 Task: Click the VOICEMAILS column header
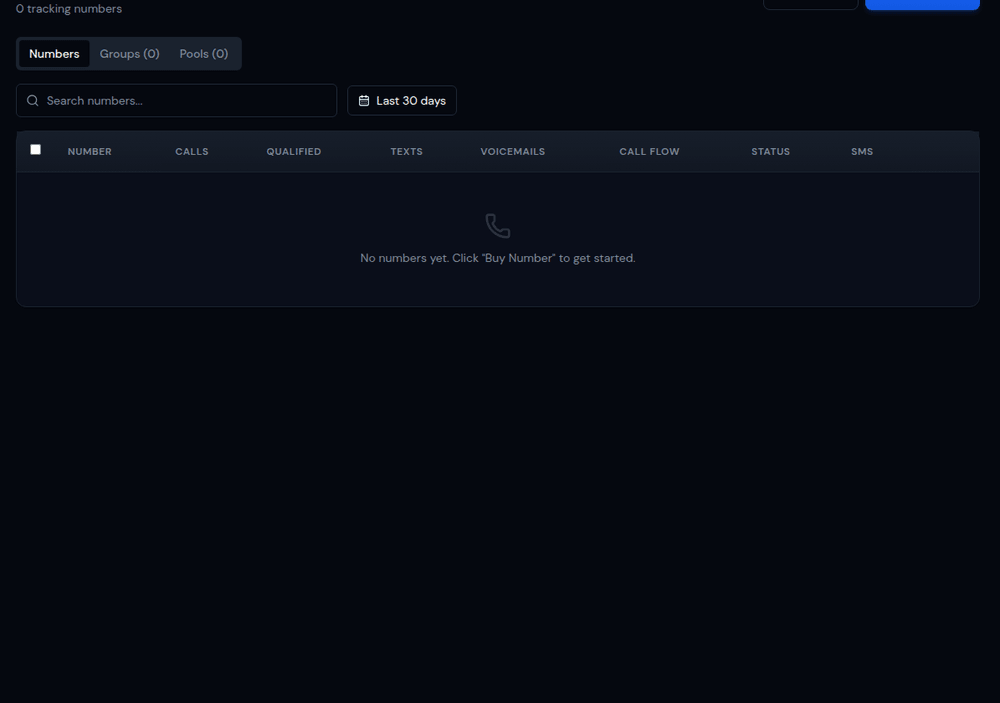pyautogui.click(x=512, y=152)
